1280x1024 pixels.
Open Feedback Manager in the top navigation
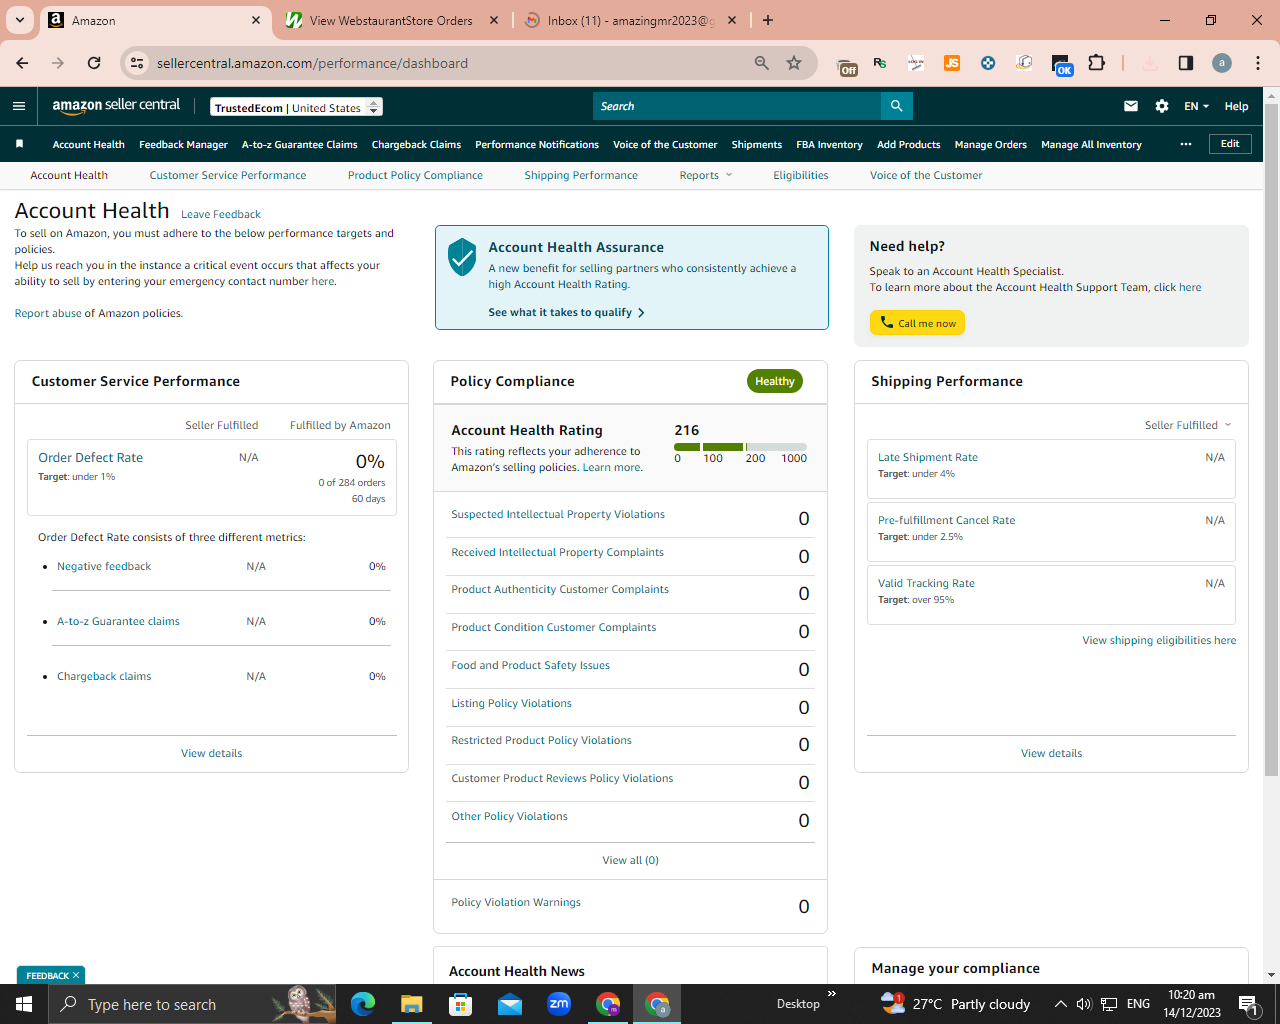coord(183,144)
